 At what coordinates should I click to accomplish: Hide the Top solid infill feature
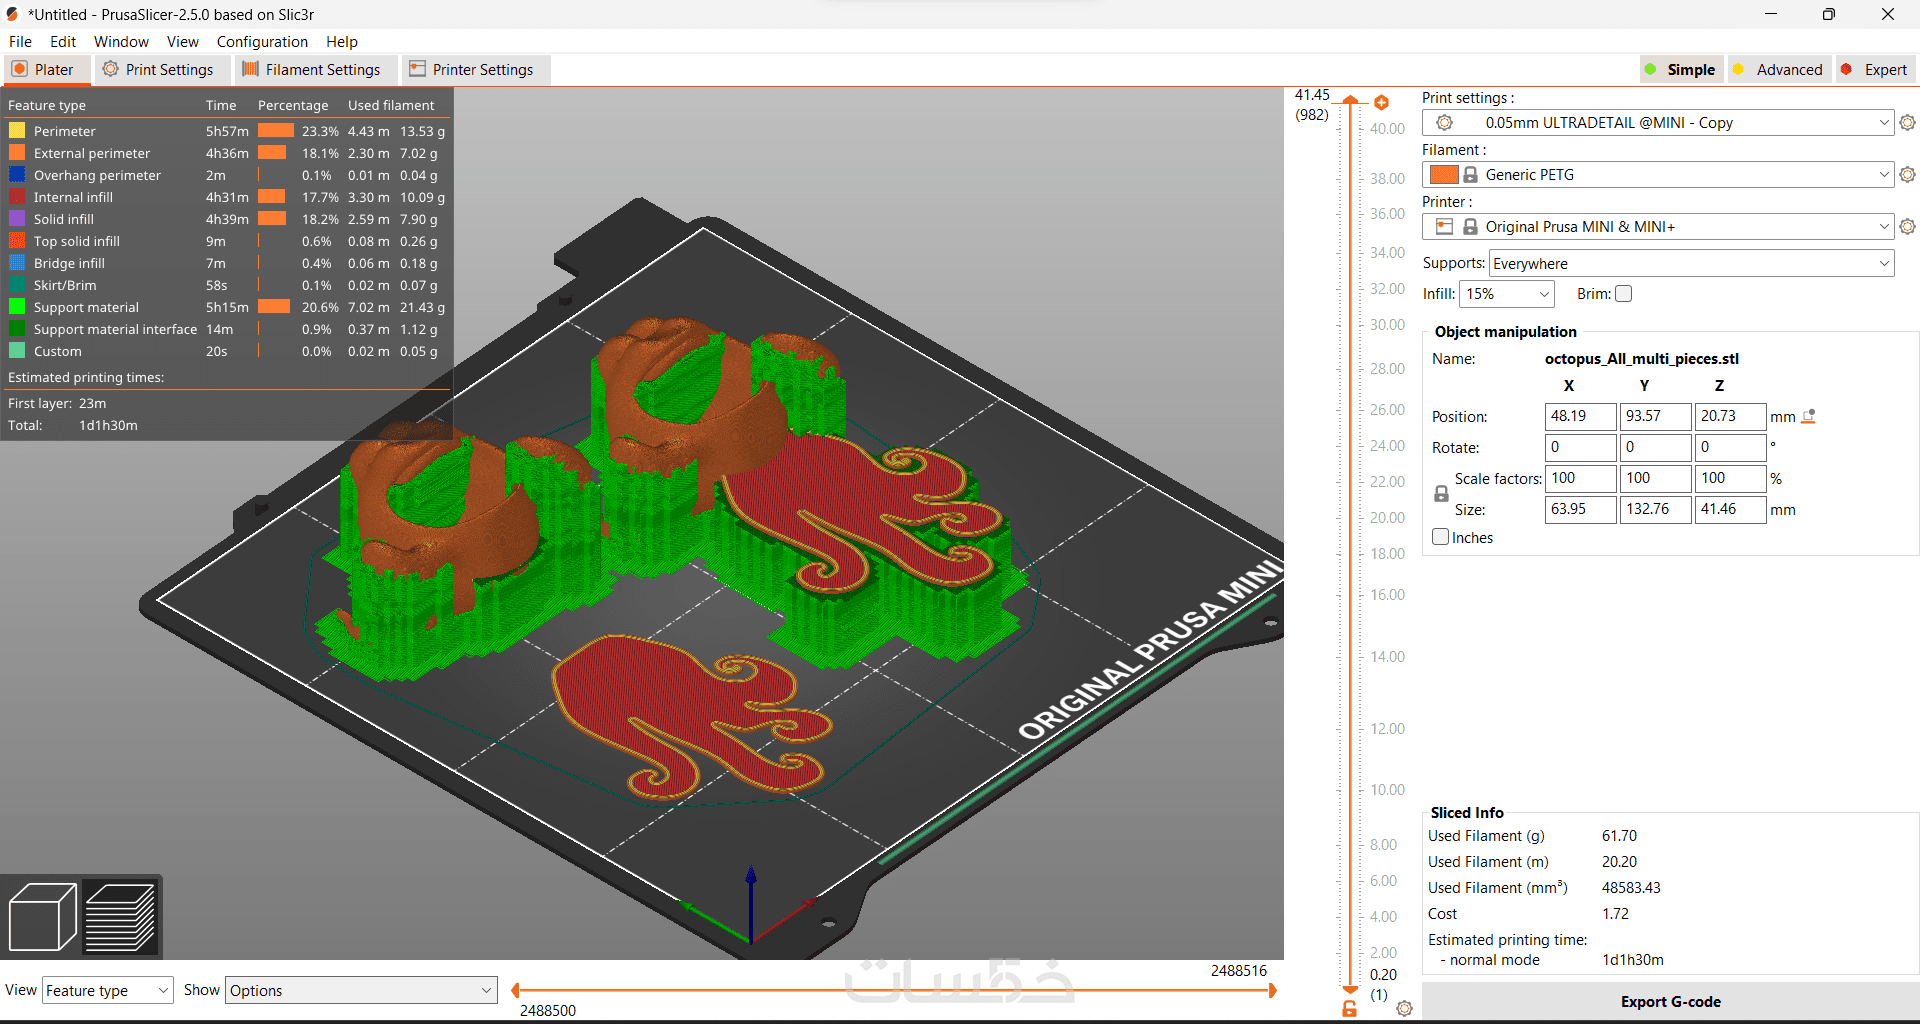coord(17,241)
